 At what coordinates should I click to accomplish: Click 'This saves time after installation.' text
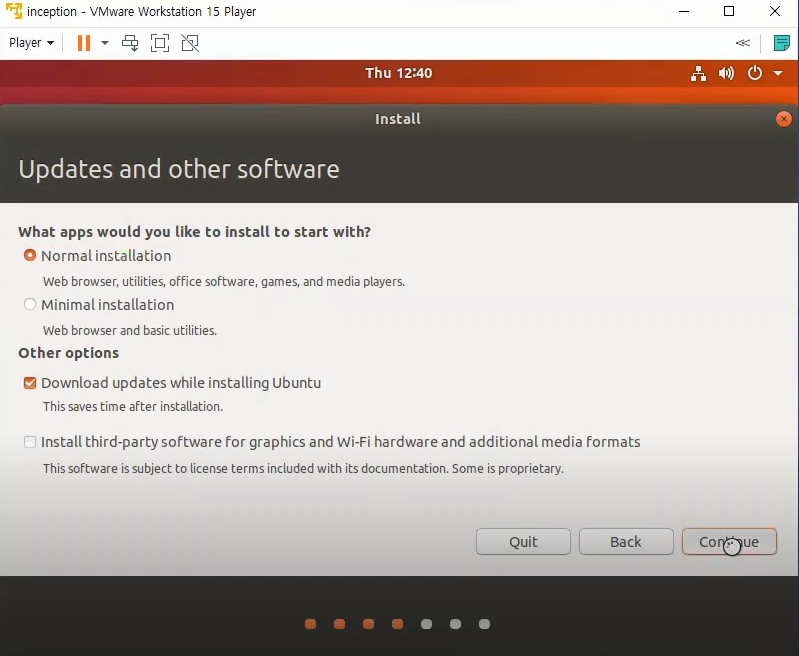133,406
